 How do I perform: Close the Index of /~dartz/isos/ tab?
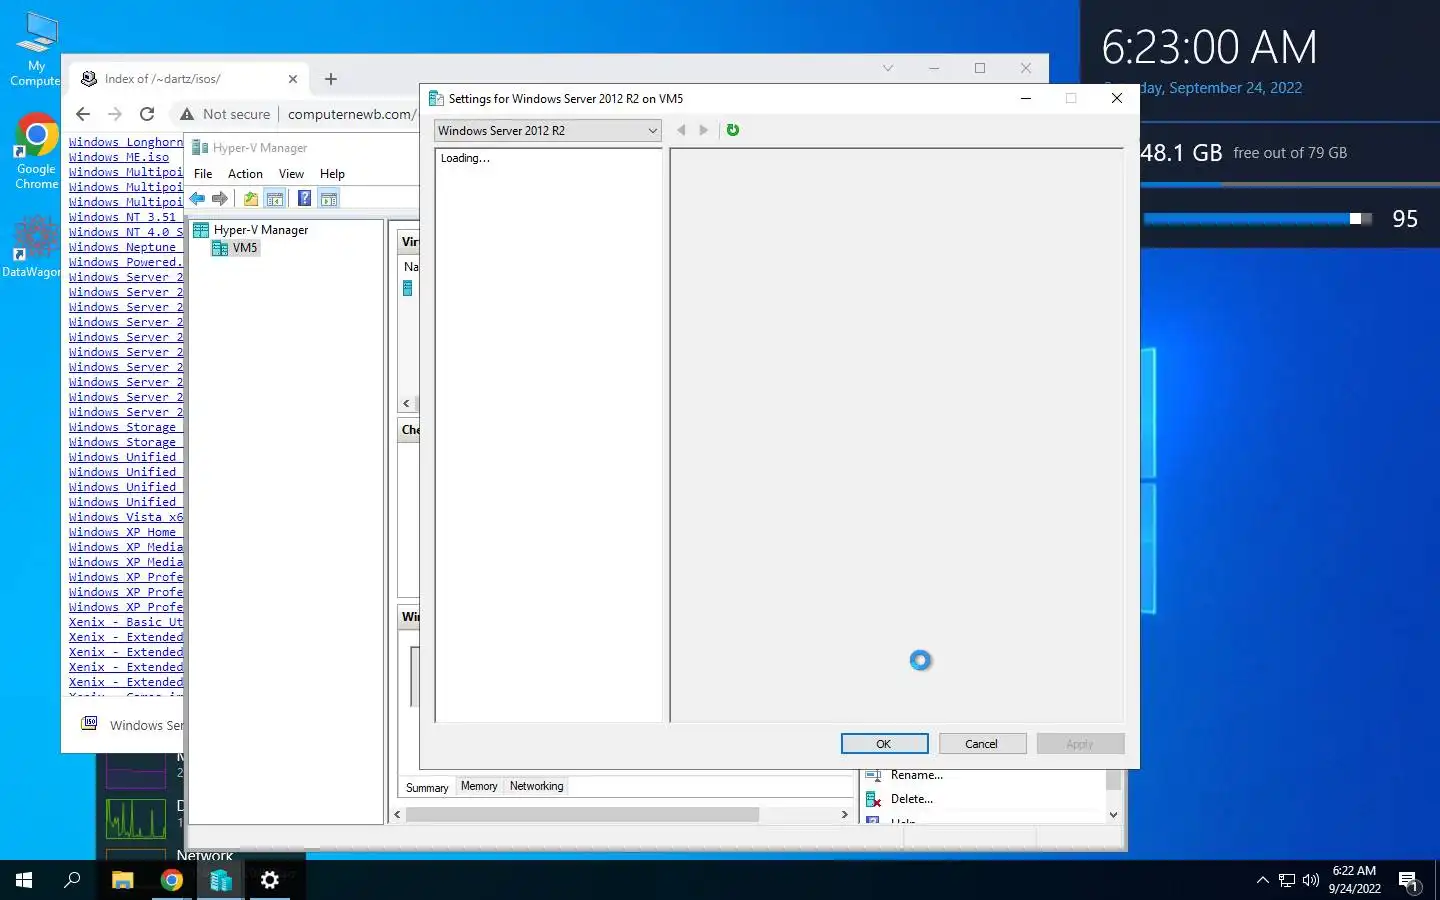pyautogui.click(x=293, y=79)
